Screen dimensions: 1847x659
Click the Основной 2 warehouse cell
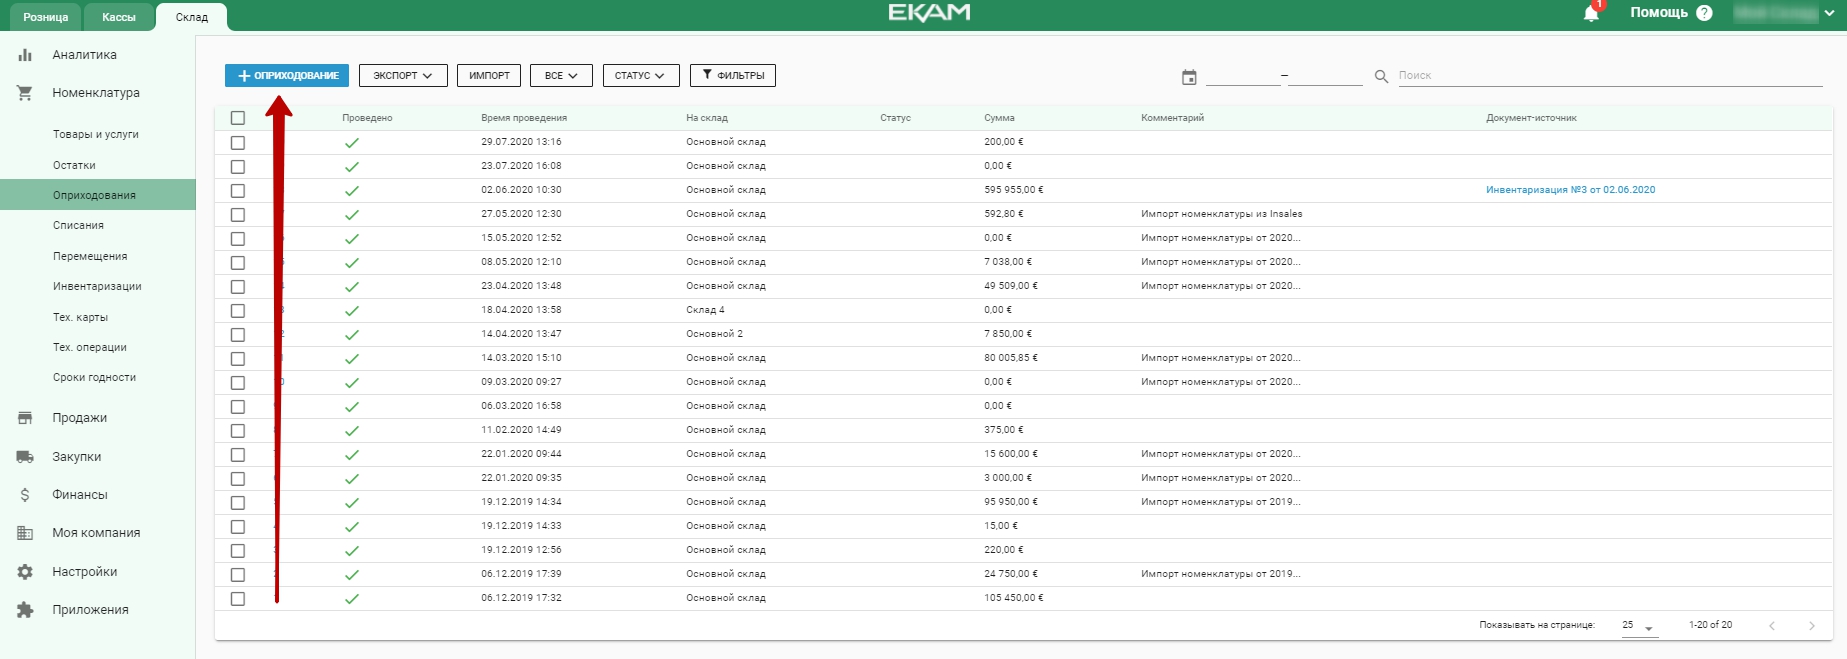point(714,334)
